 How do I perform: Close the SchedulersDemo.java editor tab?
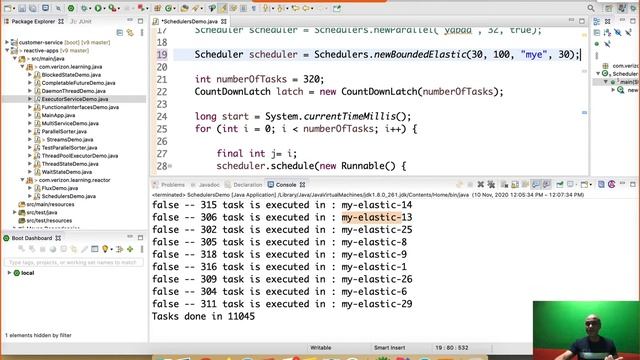pyautogui.click(x=224, y=21)
